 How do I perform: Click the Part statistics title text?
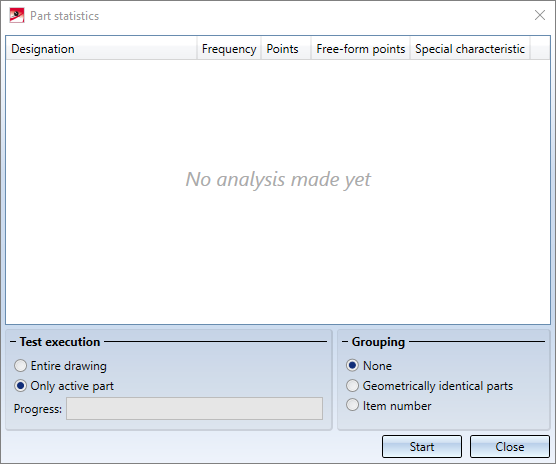pyautogui.click(x=65, y=16)
